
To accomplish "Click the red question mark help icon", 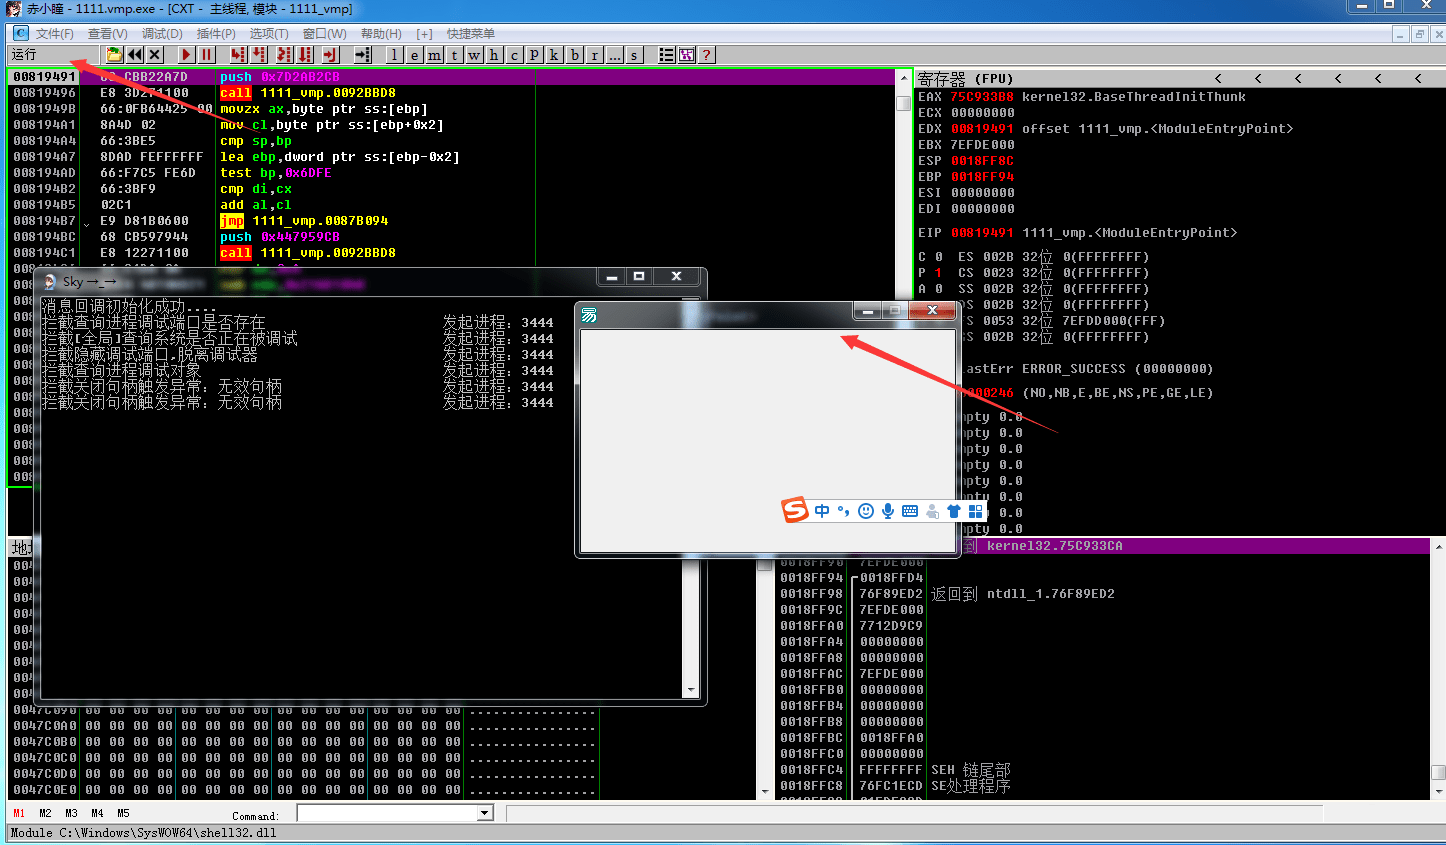I will pyautogui.click(x=706, y=55).
